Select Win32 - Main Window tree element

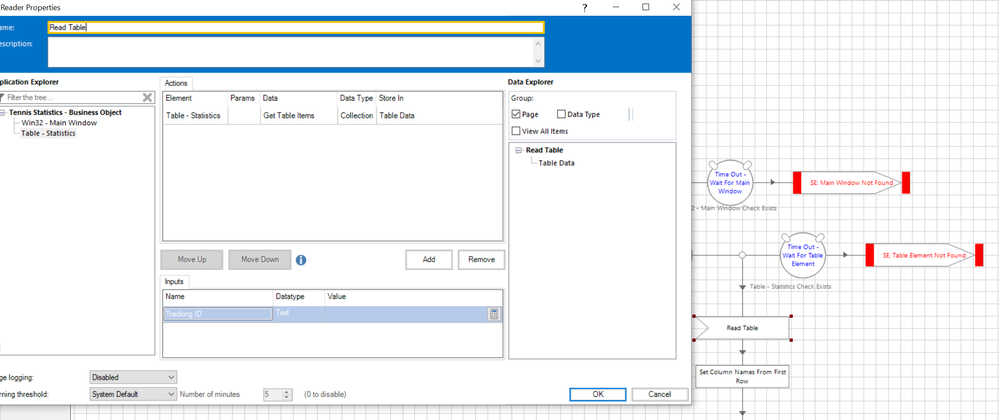tap(58, 122)
